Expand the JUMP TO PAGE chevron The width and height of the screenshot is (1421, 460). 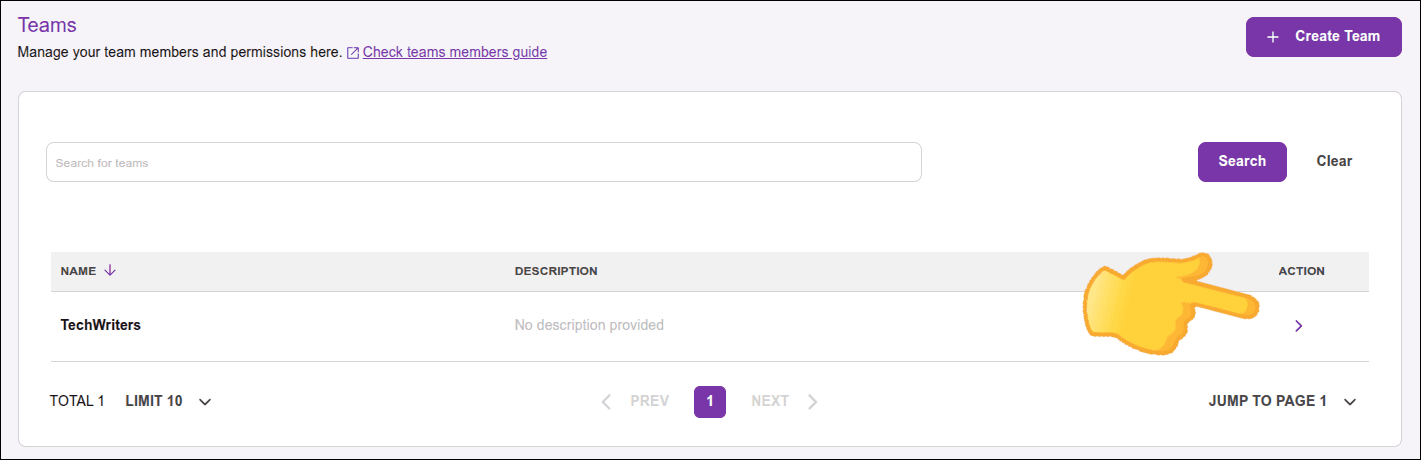[x=1350, y=402]
